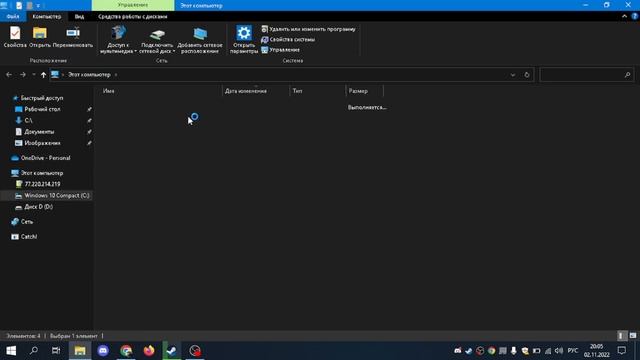
Task: Open the File (Файл) menu tab
Action: coord(13,17)
